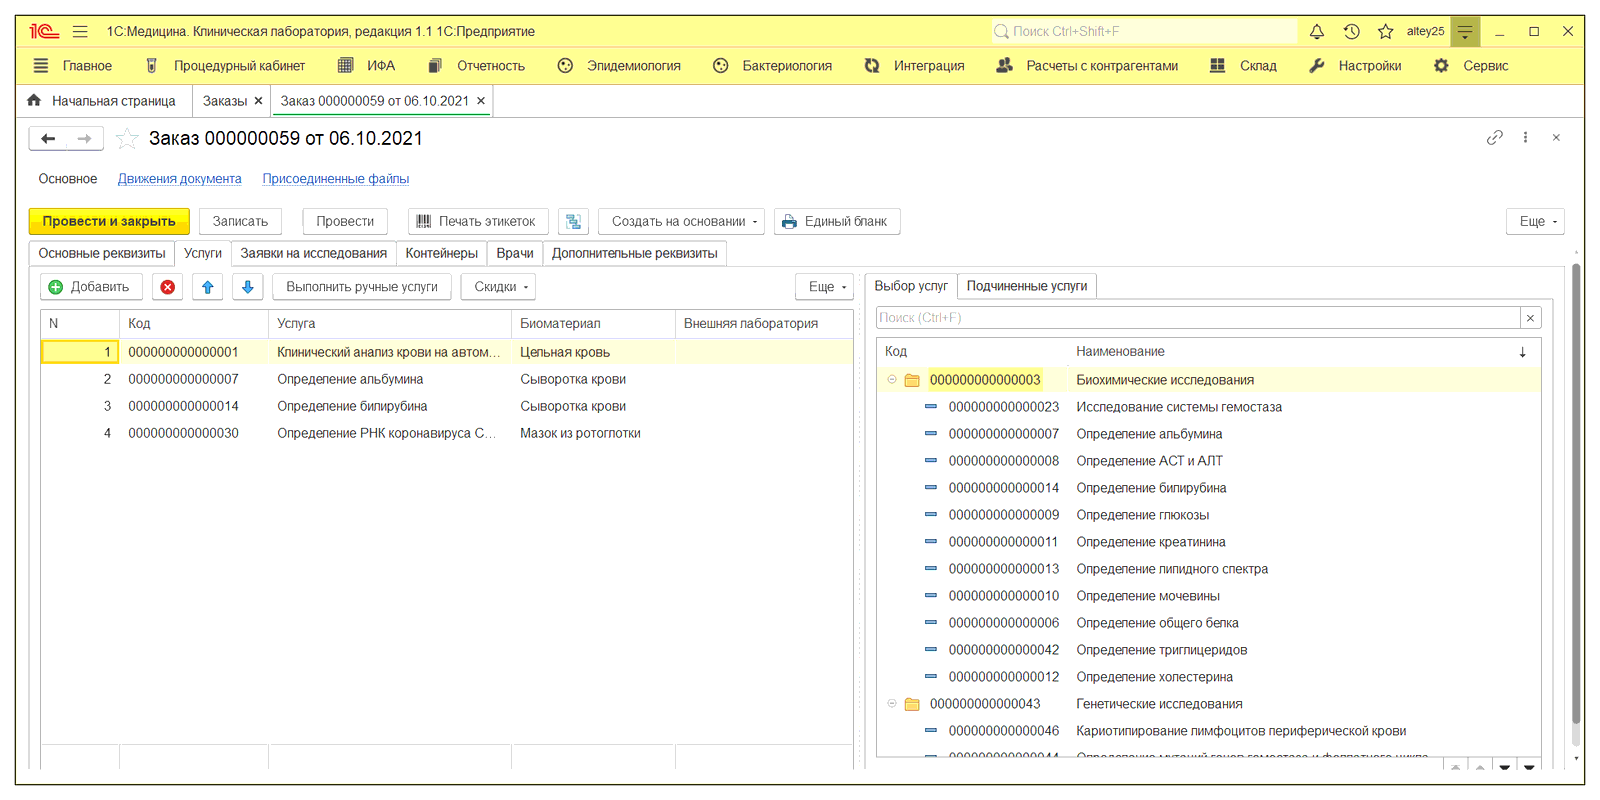Viewport: 1600px width, 800px height.
Task: Open Присоединенные файлы link
Action: click(x=336, y=179)
